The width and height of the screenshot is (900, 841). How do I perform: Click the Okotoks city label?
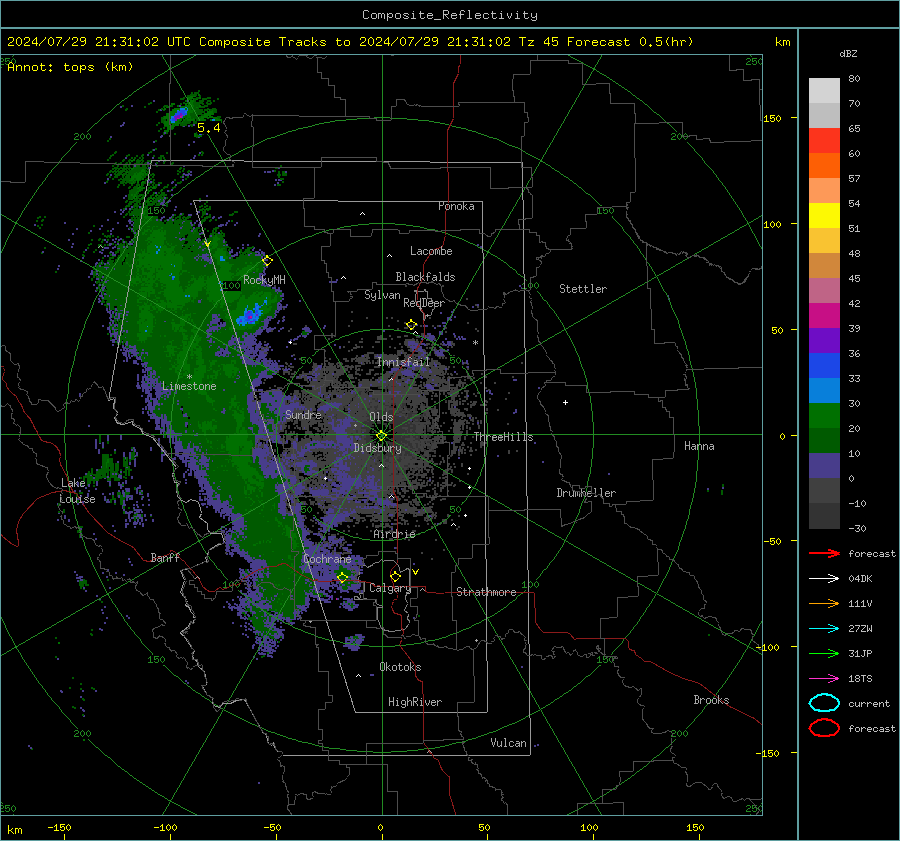click(x=400, y=667)
